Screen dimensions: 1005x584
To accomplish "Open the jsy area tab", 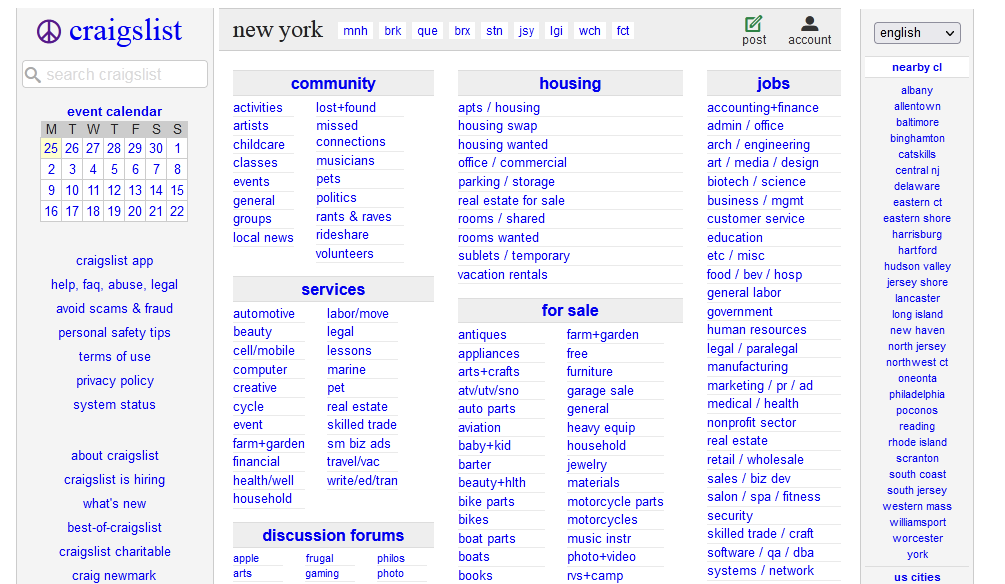I will (526, 31).
